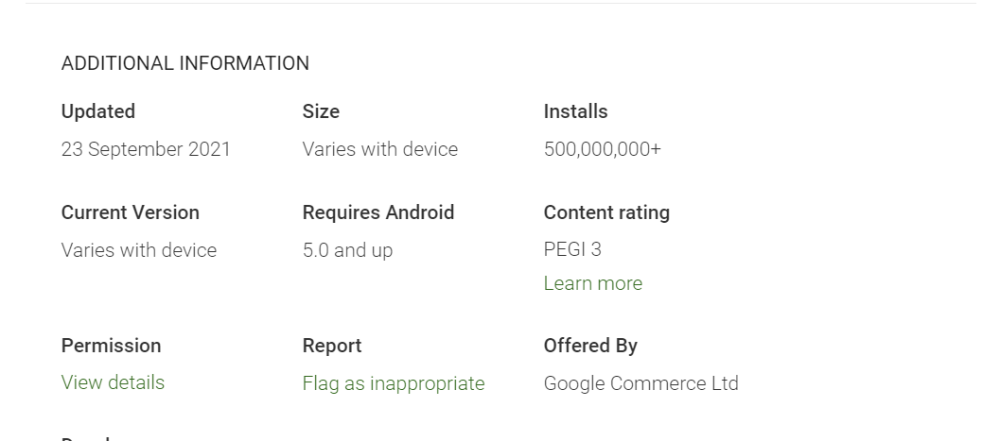The image size is (1000, 441).
Task: Click the Content rating label
Action: pyautogui.click(x=606, y=212)
